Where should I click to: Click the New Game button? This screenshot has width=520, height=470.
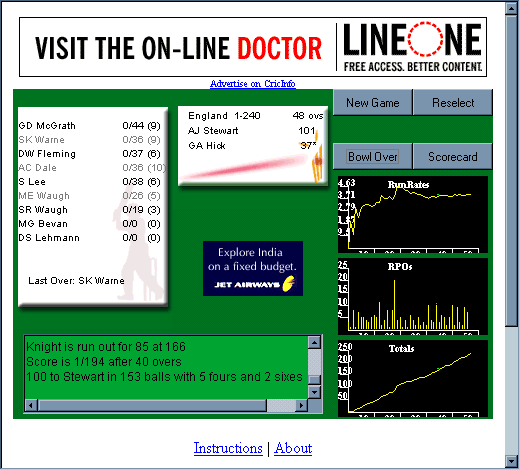pos(373,102)
